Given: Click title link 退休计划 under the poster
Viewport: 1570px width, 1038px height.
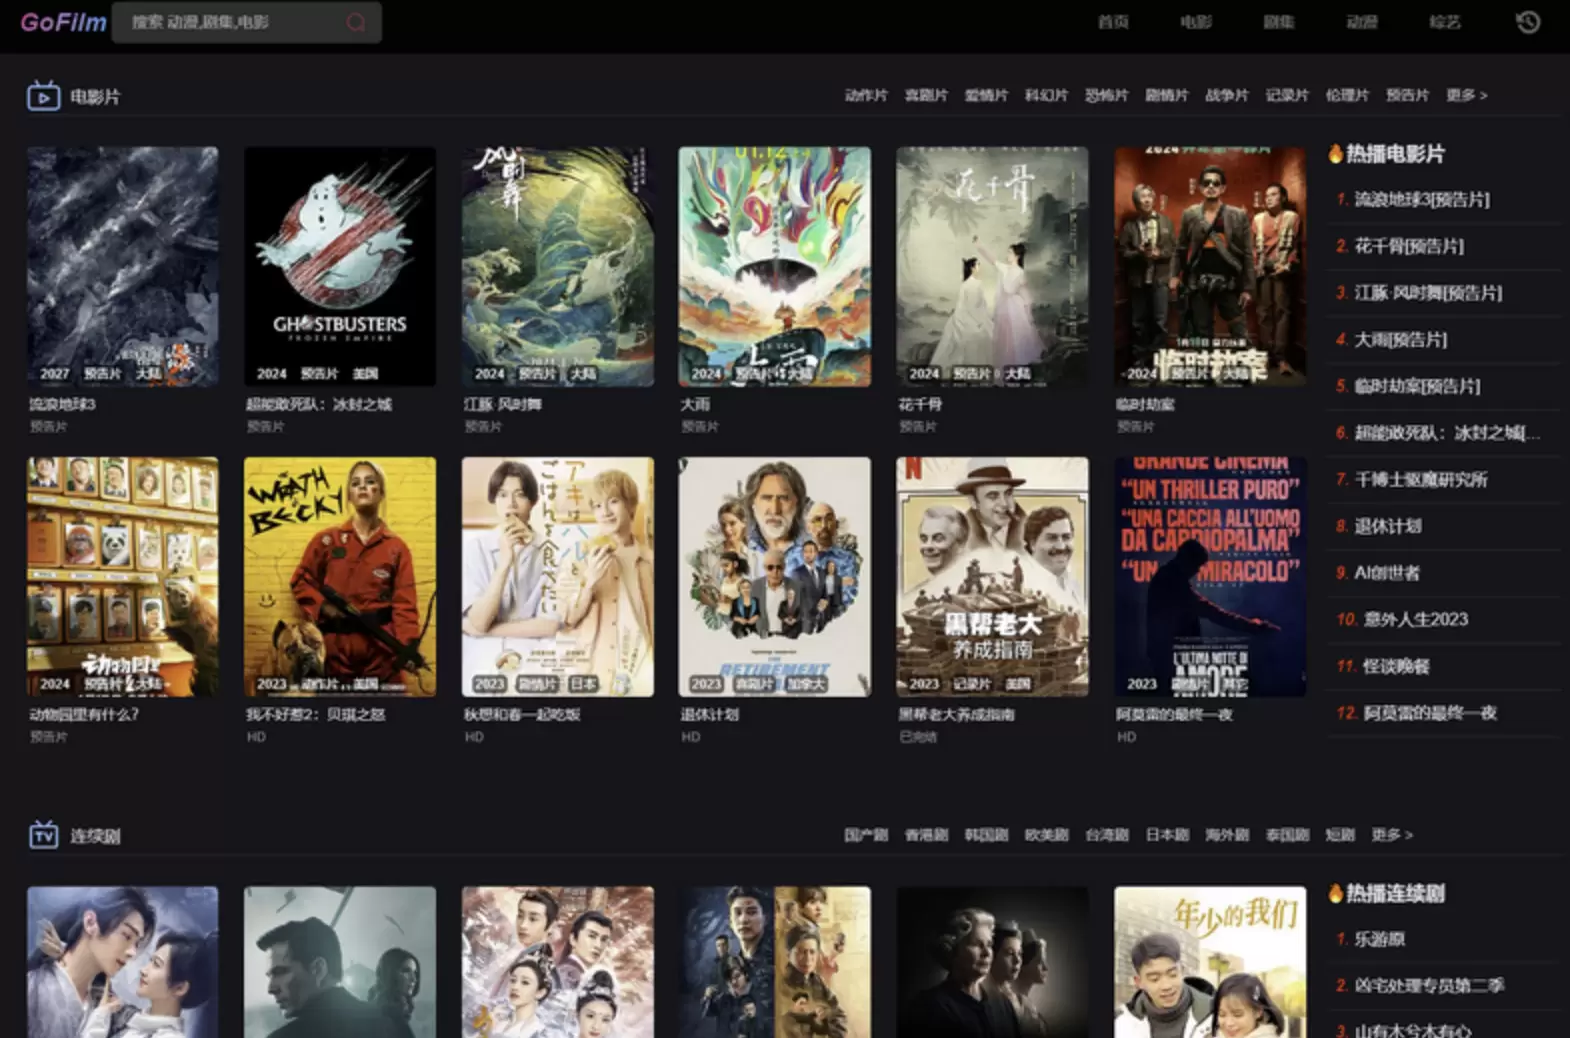Looking at the screenshot, I should pyautogui.click(x=708, y=714).
